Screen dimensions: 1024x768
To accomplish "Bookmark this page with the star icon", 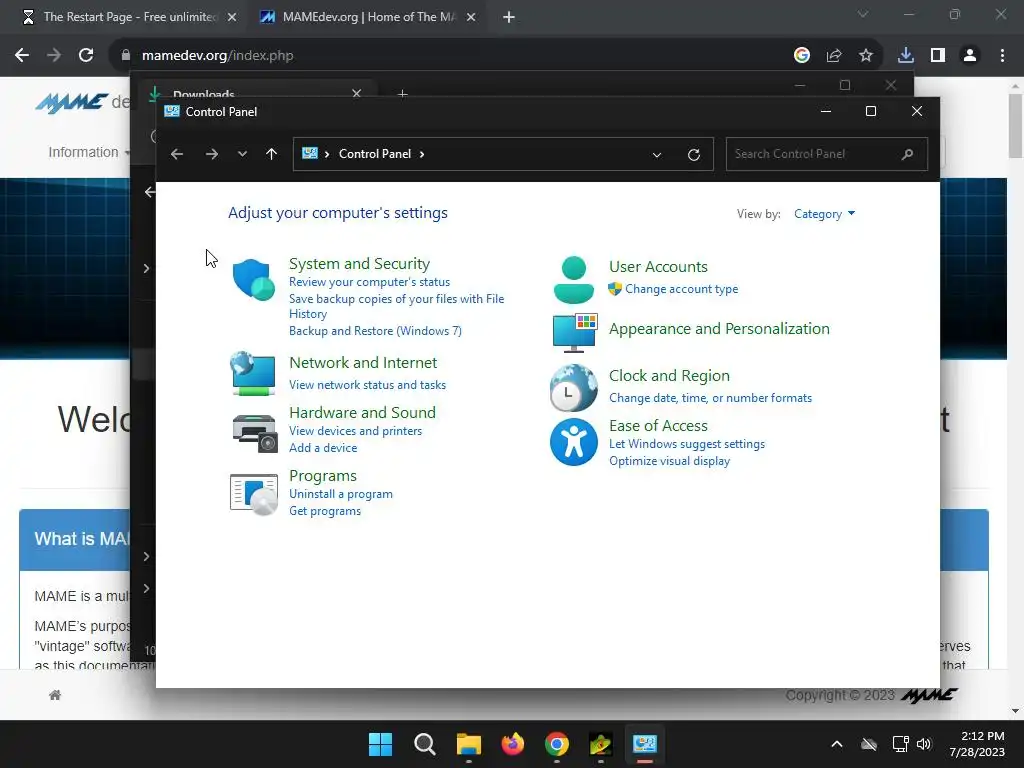I will [x=866, y=56].
